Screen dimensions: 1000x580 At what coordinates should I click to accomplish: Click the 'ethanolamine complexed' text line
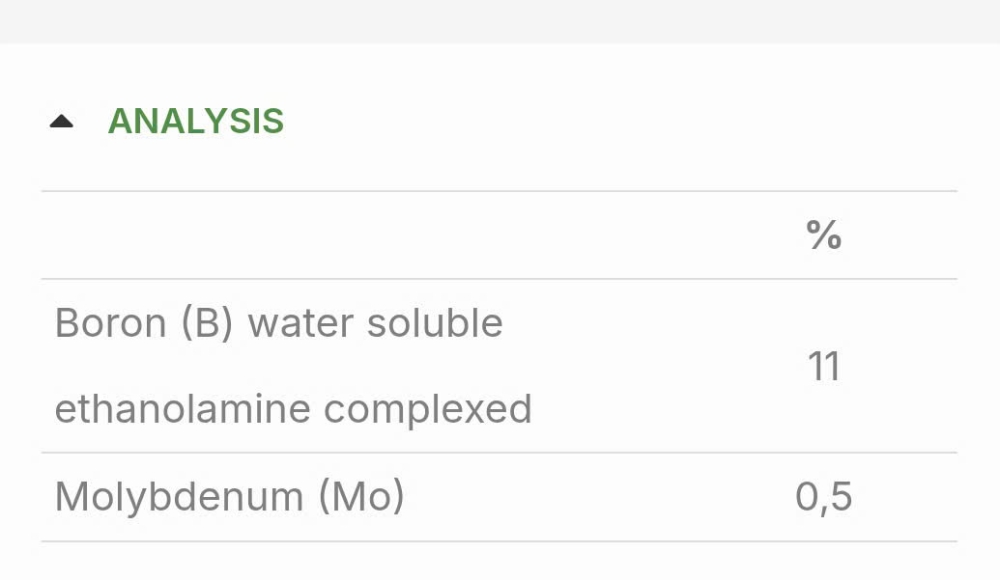pyautogui.click(x=293, y=409)
